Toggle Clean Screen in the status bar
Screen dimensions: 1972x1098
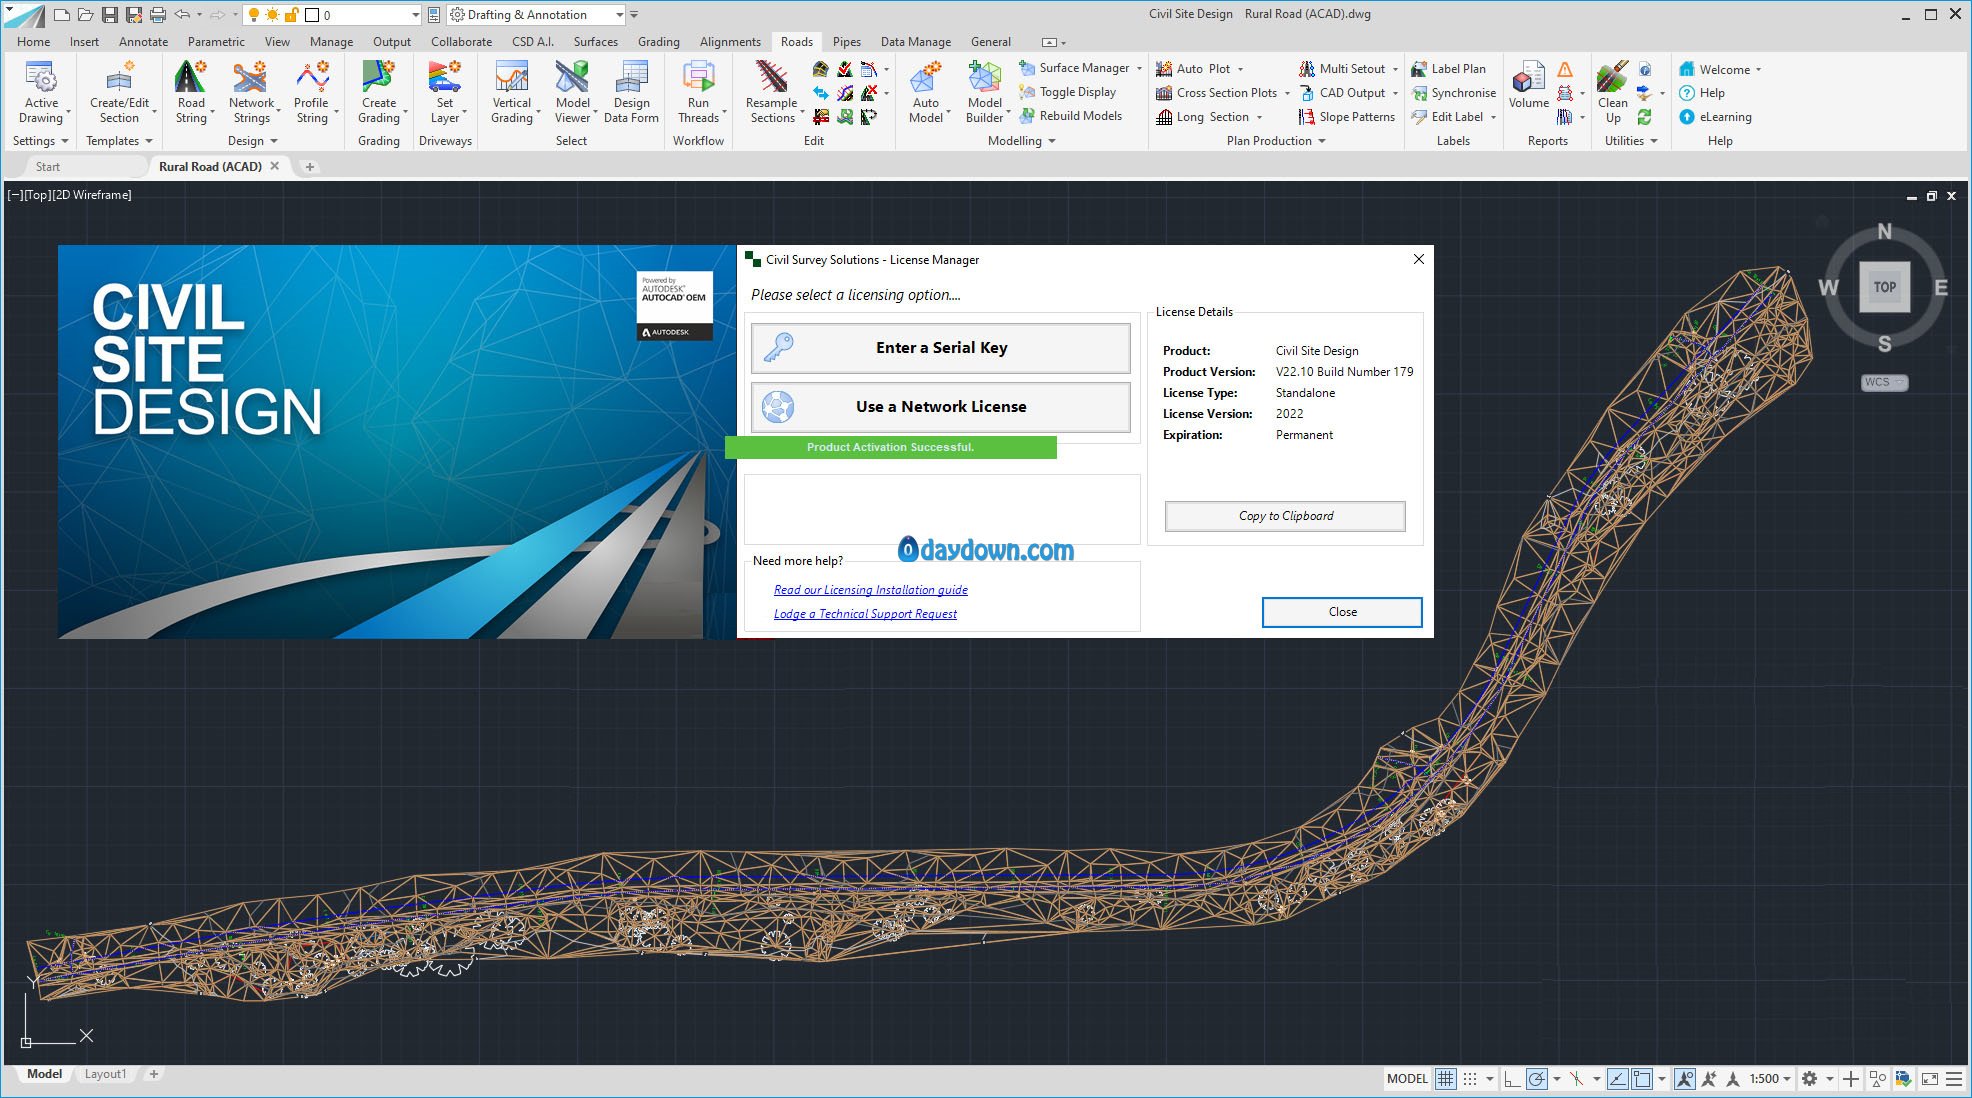[x=1929, y=1079]
